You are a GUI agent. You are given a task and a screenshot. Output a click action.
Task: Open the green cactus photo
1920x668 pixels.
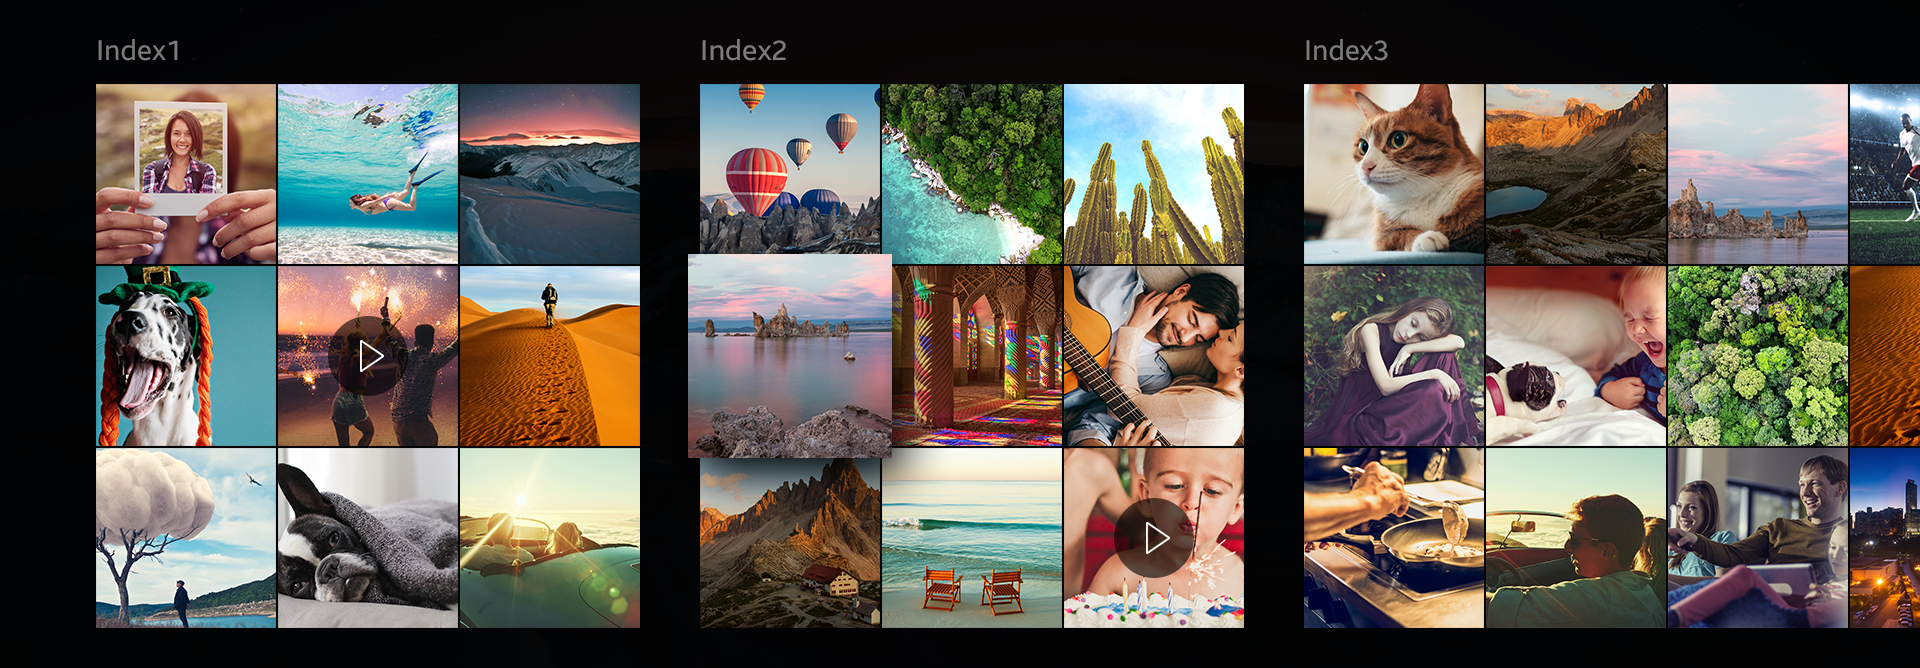tap(1154, 174)
